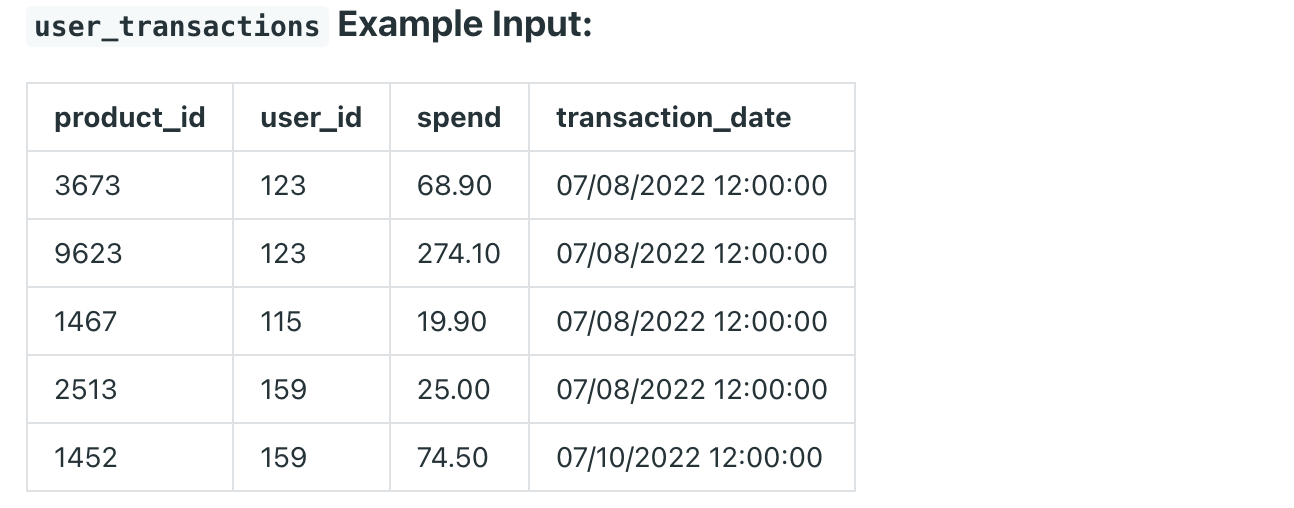Screen dimensions: 1294x508
Task: Click user ID 159 in product 1452 row
Action: click(x=283, y=458)
